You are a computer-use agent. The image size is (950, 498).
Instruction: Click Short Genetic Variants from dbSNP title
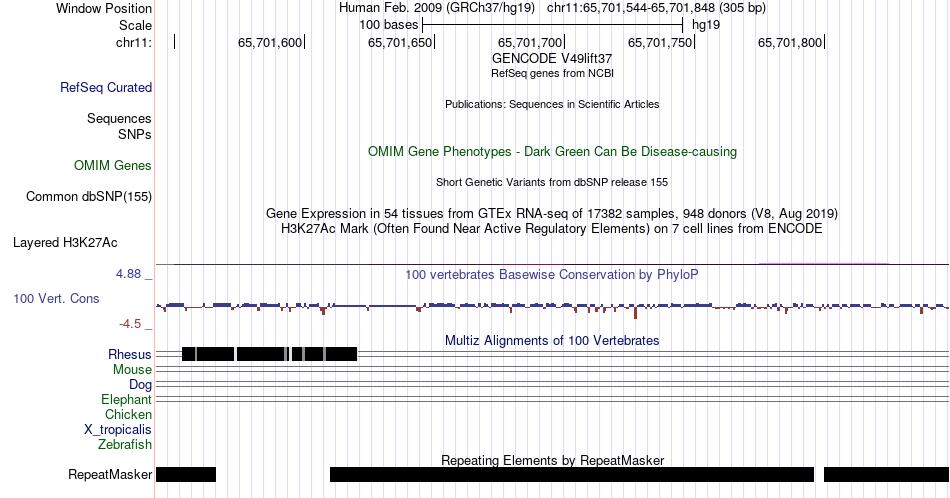tap(552, 182)
